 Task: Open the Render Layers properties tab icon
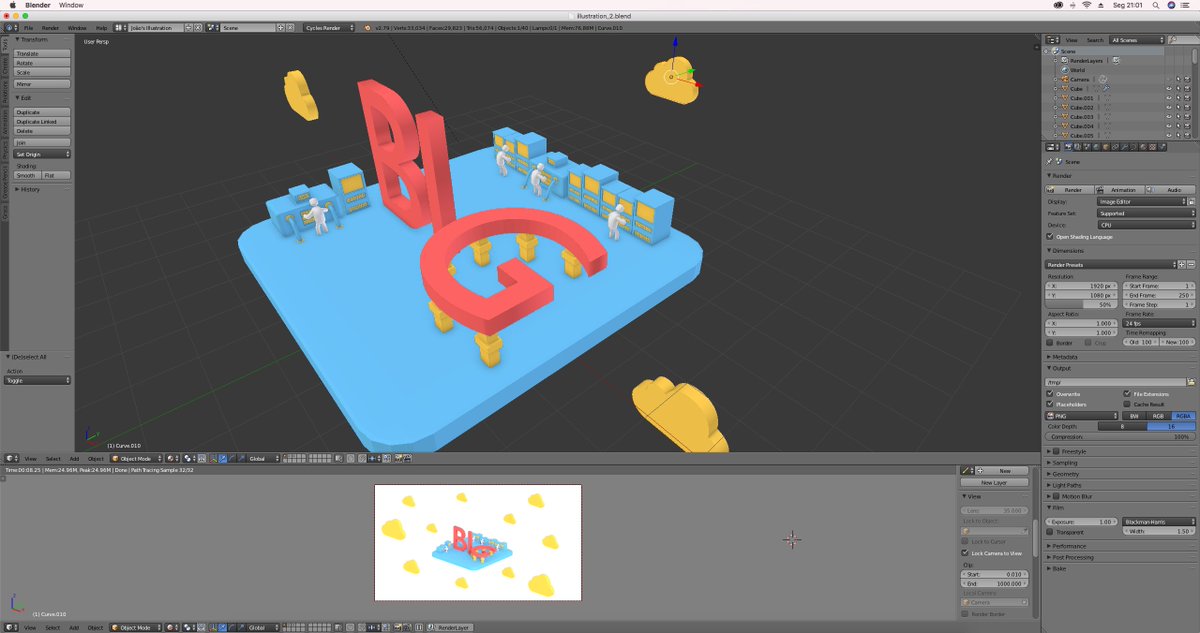(x=1077, y=147)
